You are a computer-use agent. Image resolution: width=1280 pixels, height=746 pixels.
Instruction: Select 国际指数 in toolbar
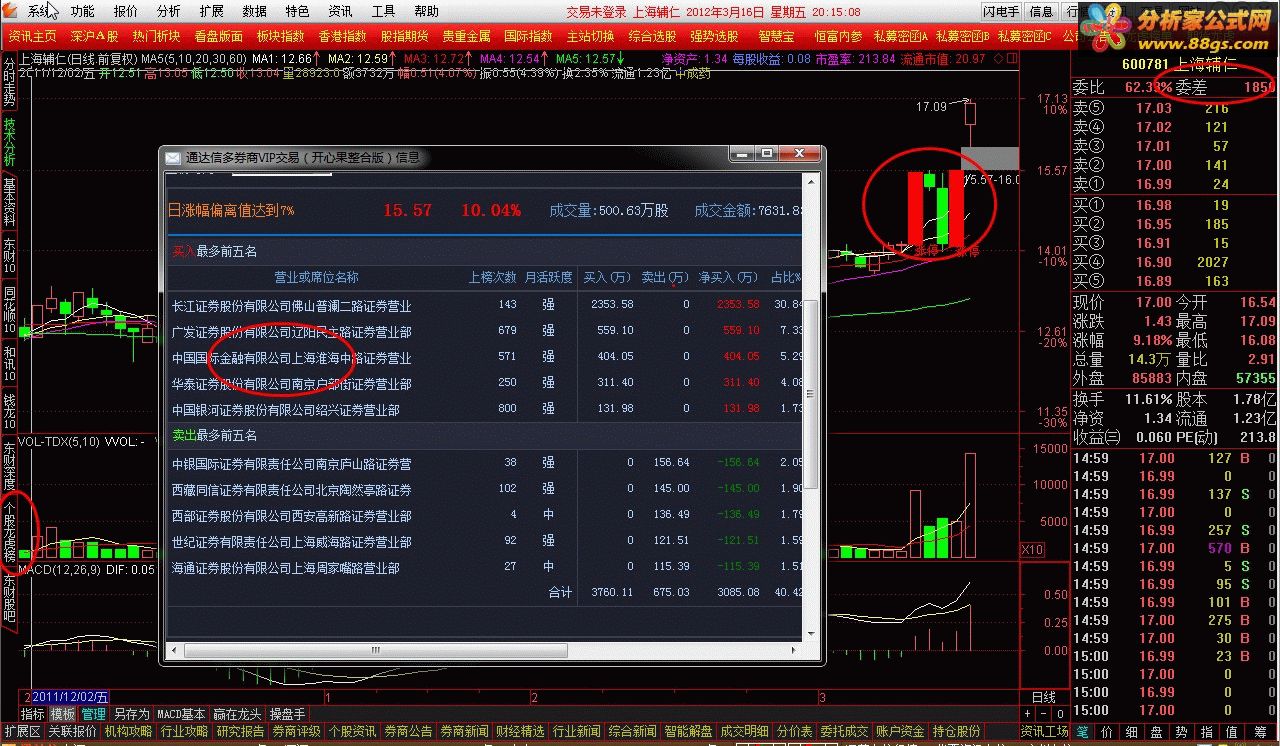tap(528, 36)
